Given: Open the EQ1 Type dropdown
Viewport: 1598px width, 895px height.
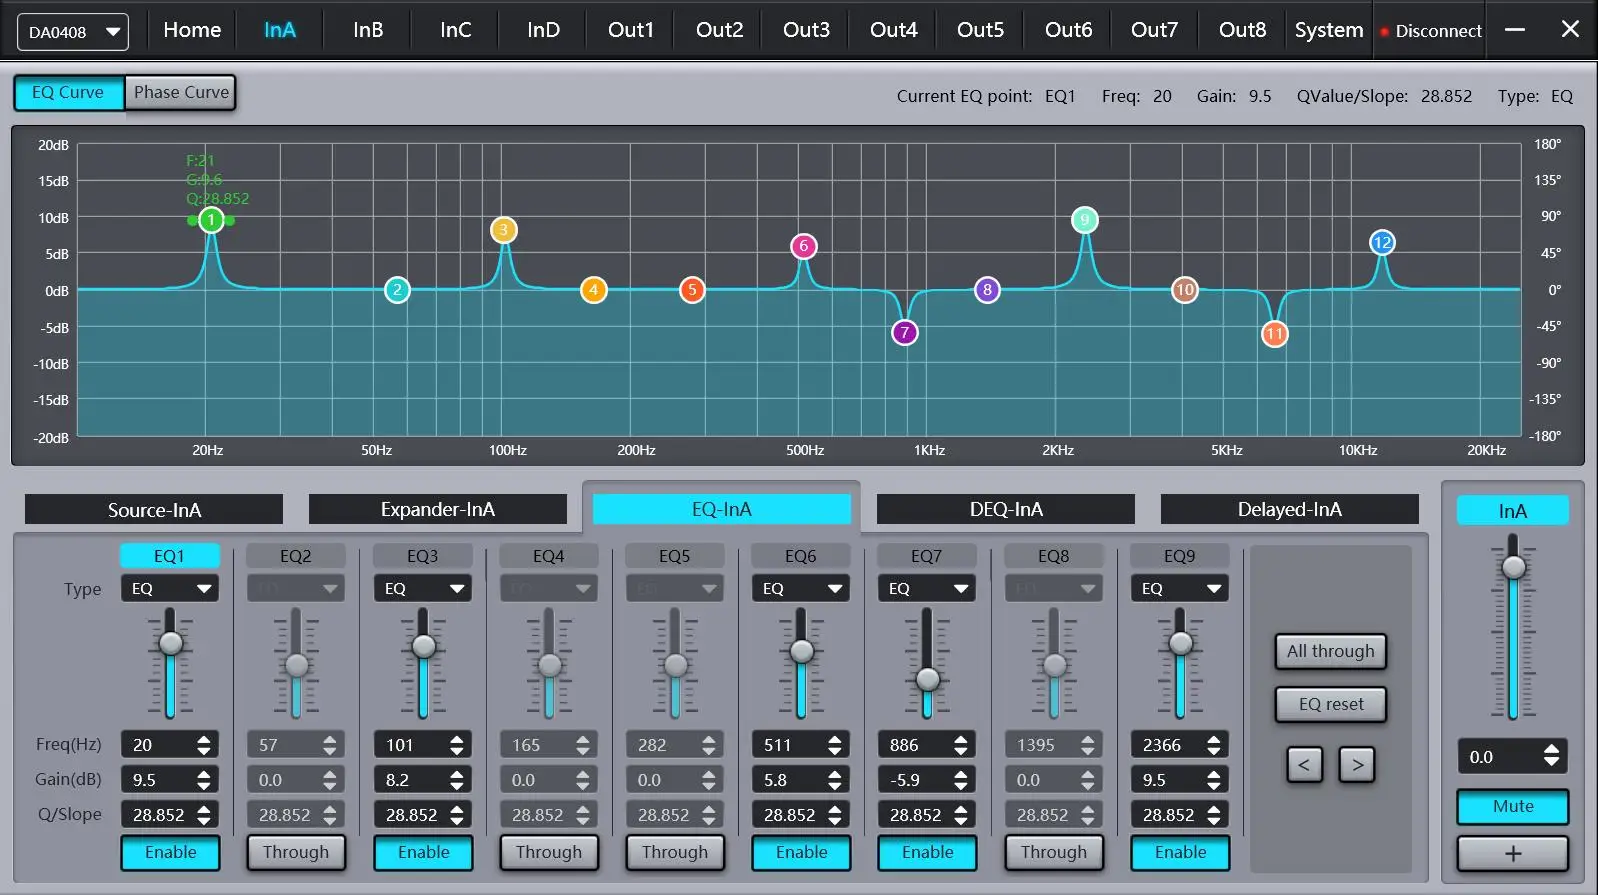Looking at the screenshot, I should tap(169, 589).
